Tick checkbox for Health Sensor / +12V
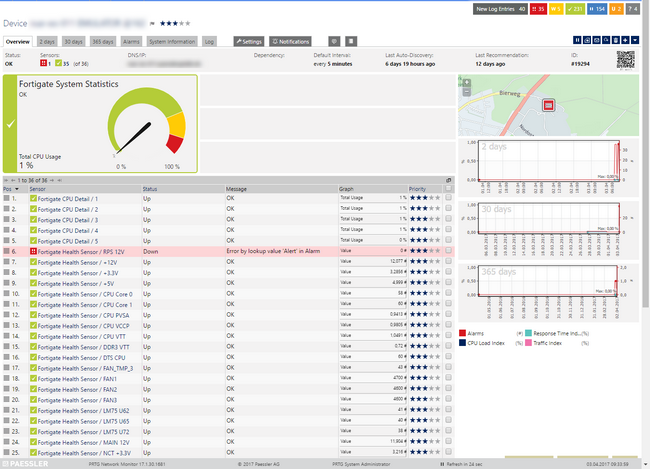 tap(449, 261)
